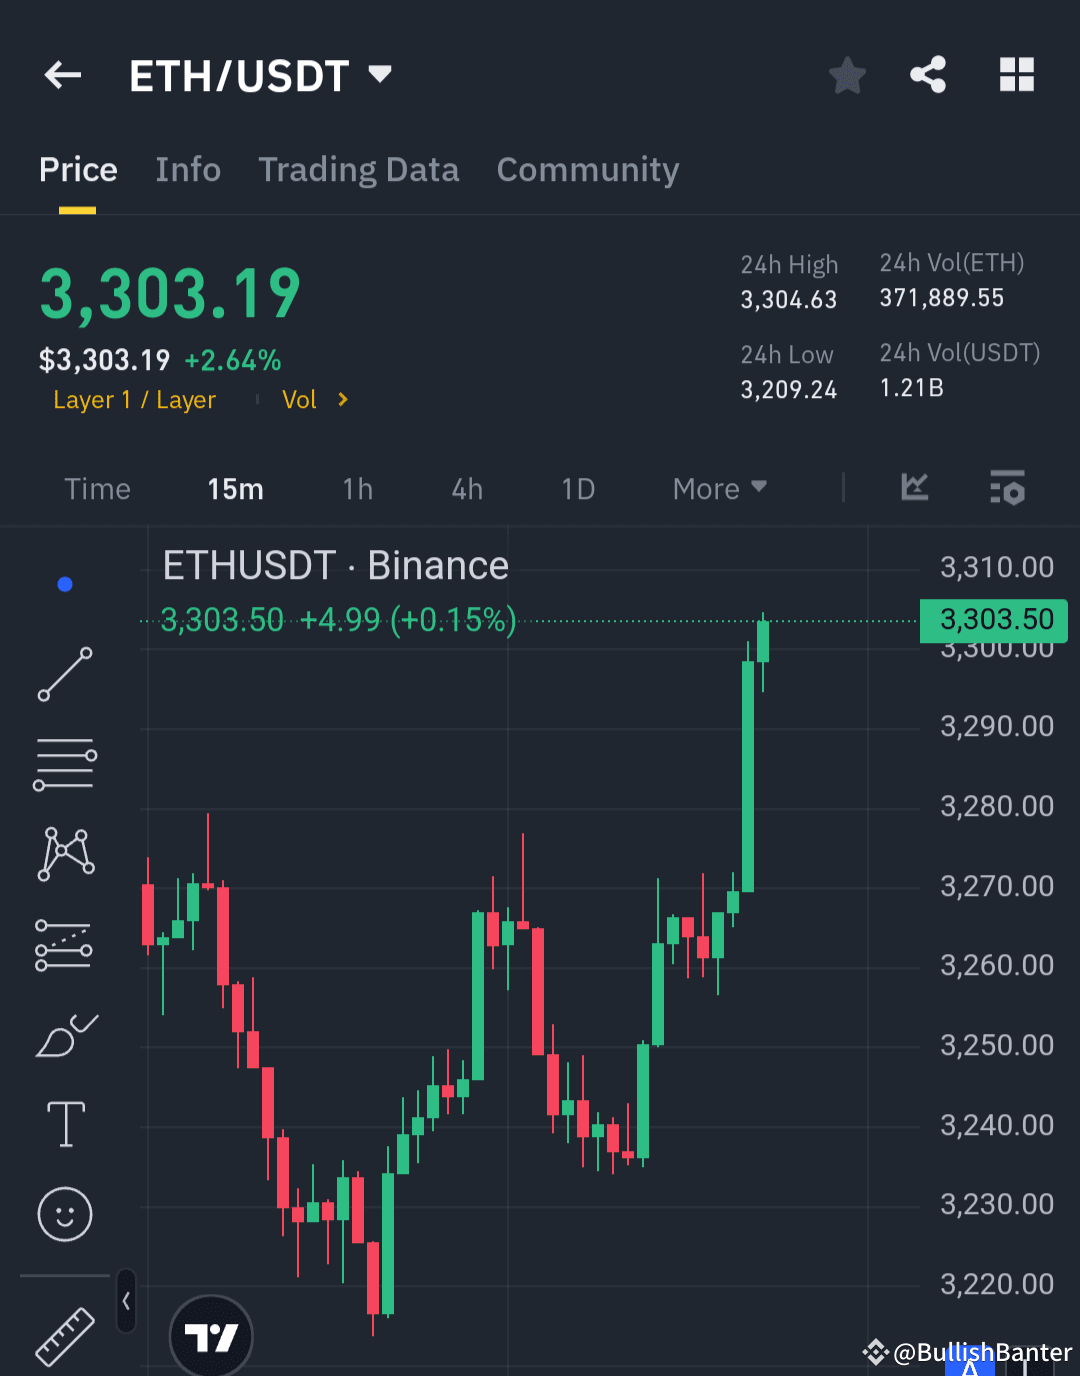Select the text annotation tool

[64, 1123]
